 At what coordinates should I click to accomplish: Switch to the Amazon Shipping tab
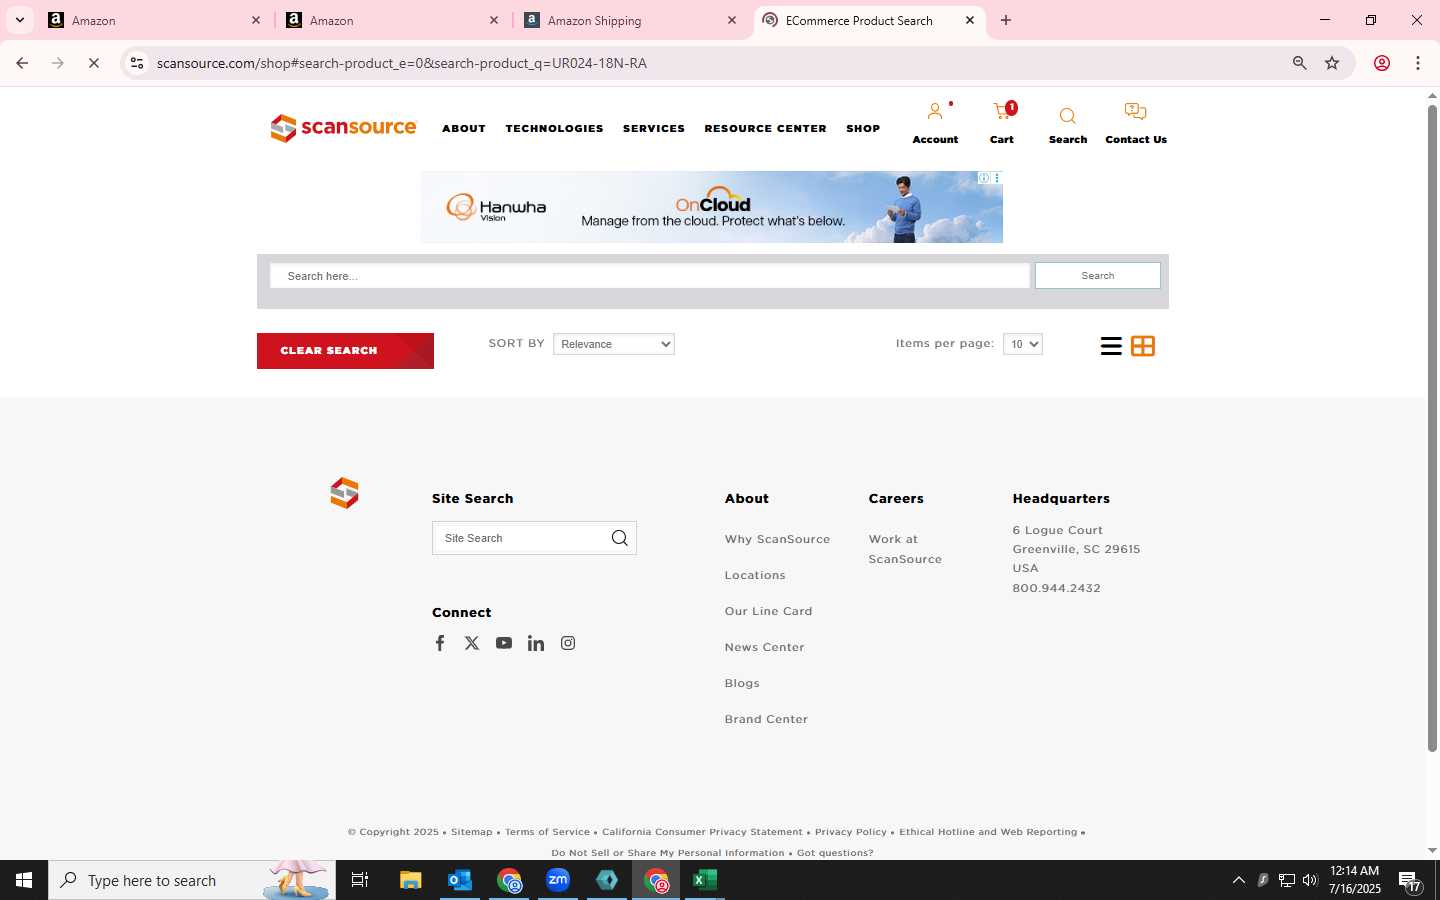(630, 20)
